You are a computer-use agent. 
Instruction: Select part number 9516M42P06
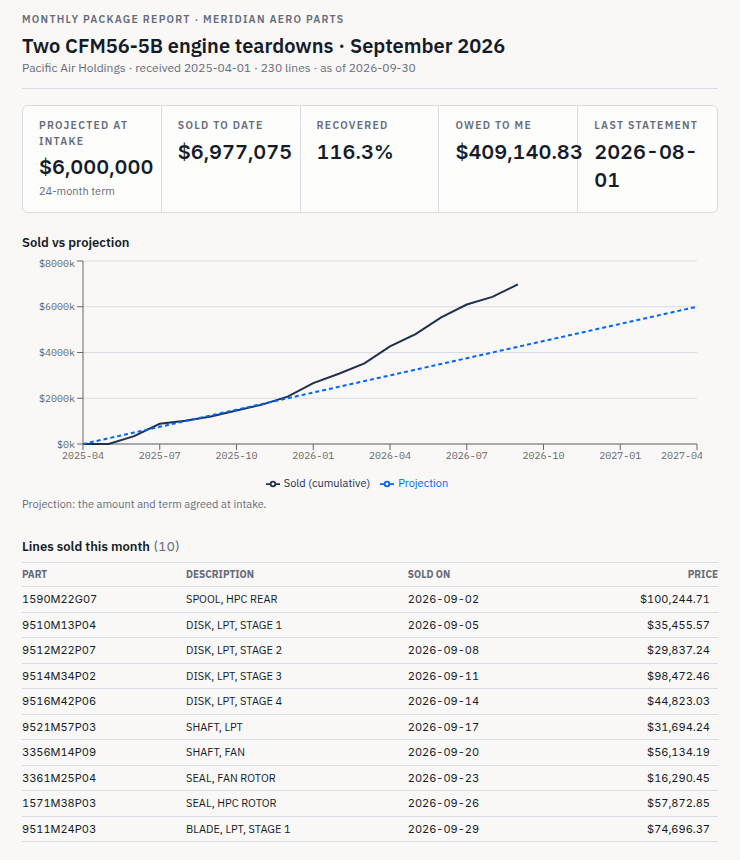59,701
